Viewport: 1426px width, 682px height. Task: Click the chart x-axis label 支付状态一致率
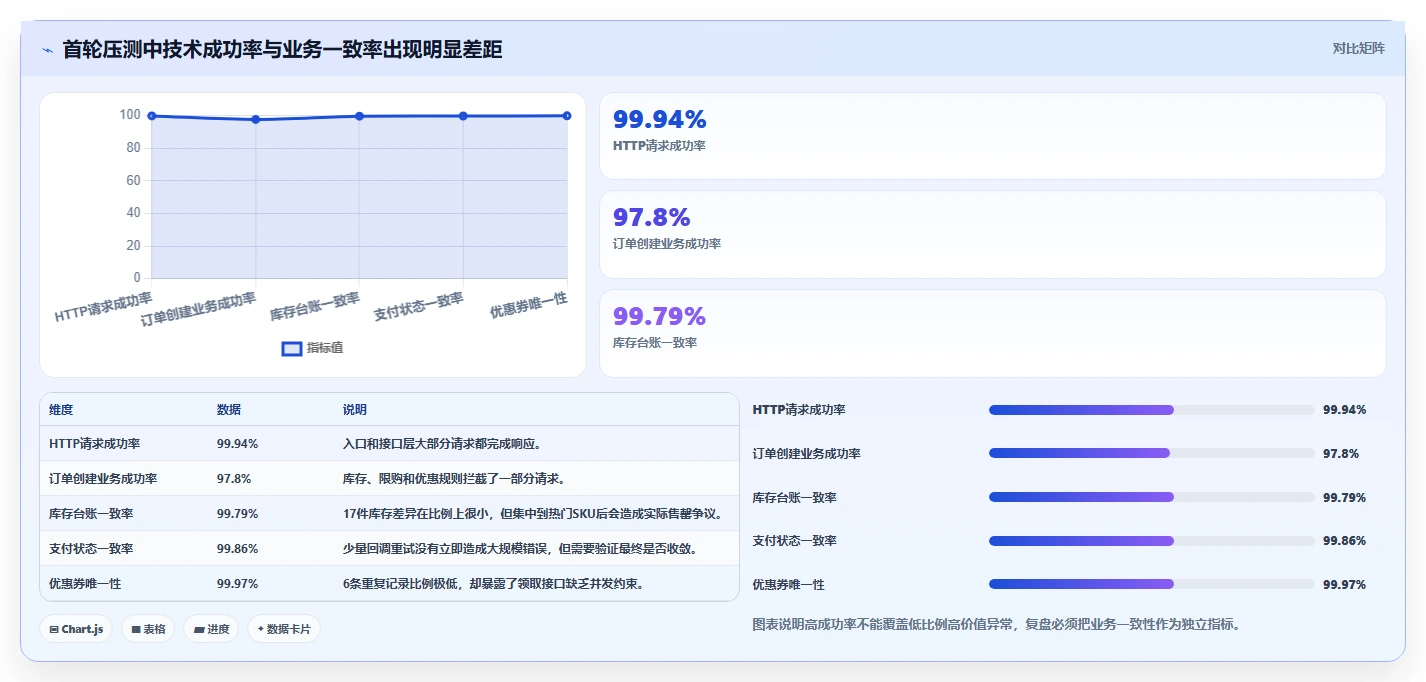click(420, 307)
